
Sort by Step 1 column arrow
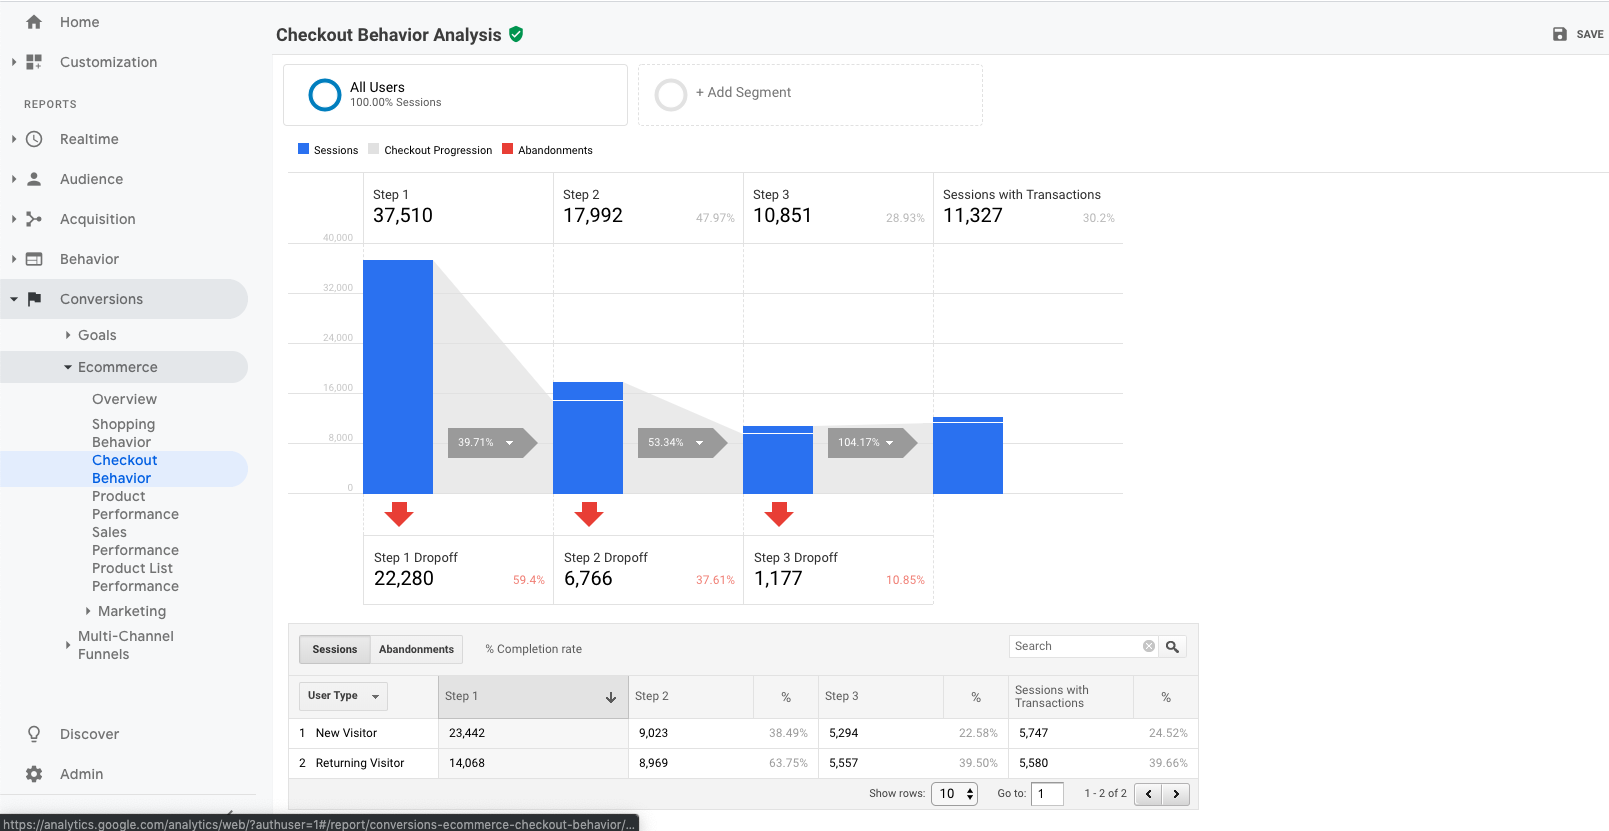[611, 697]
